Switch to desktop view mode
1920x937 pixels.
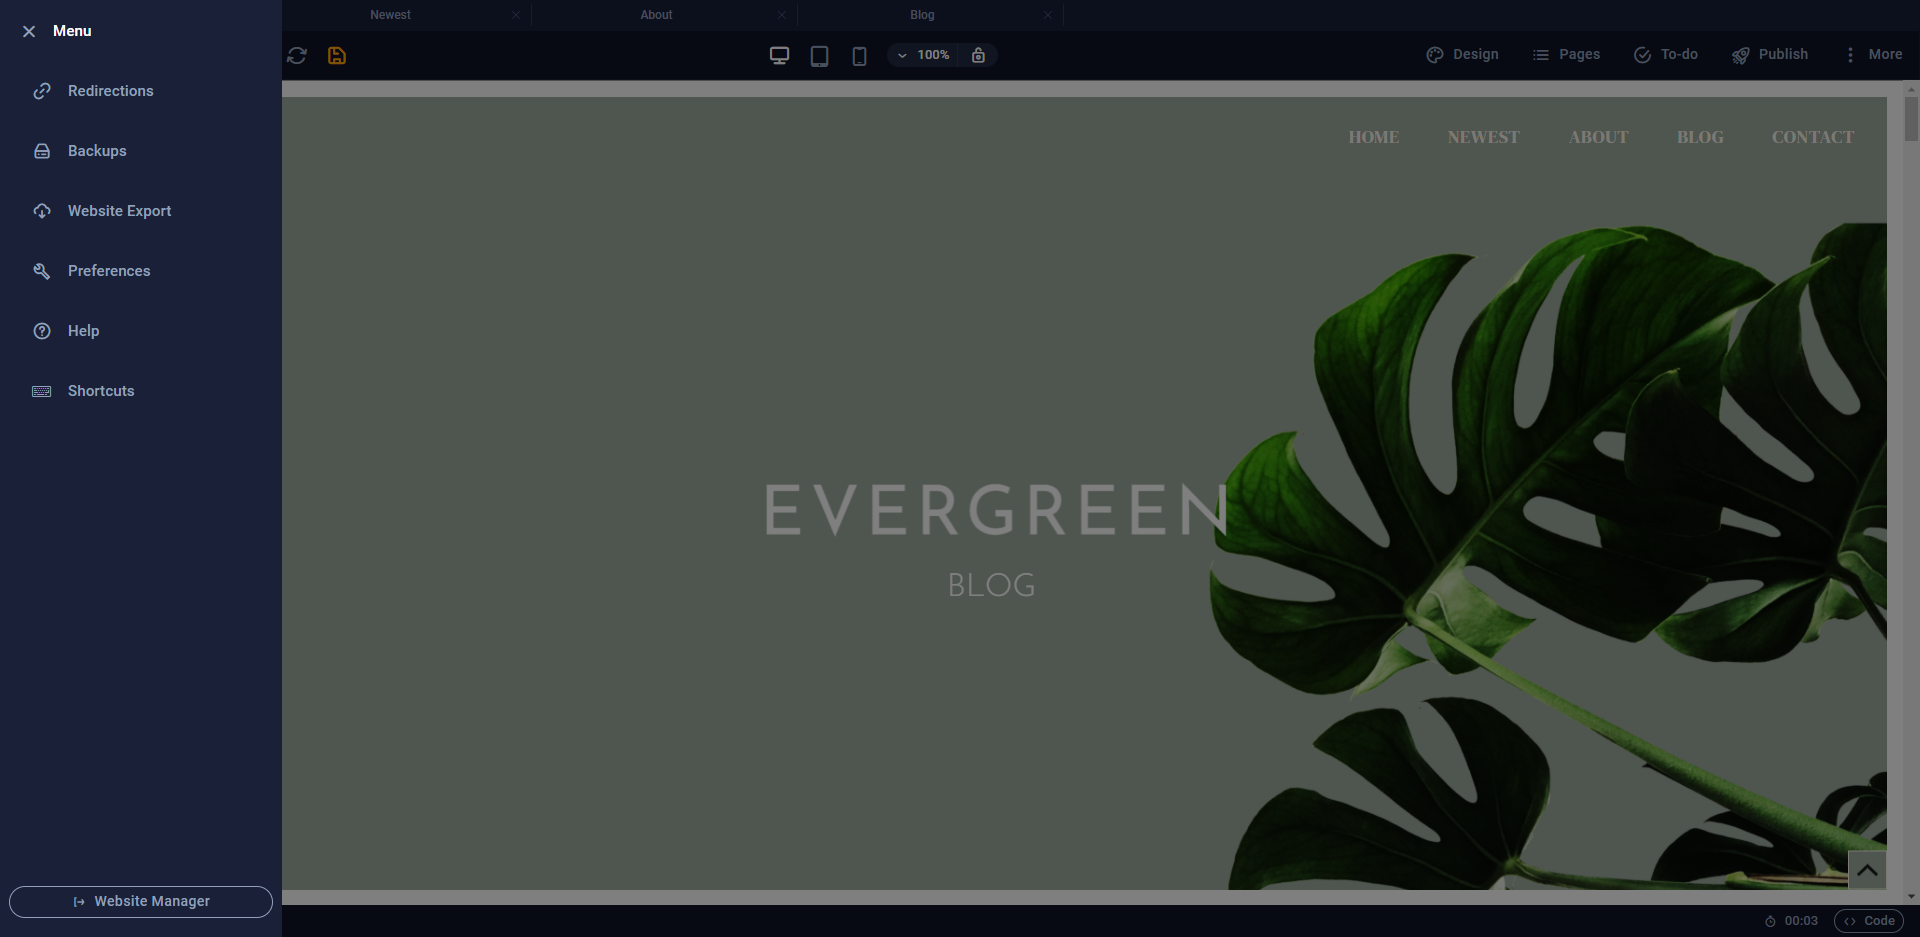click(x=779, y=55)
